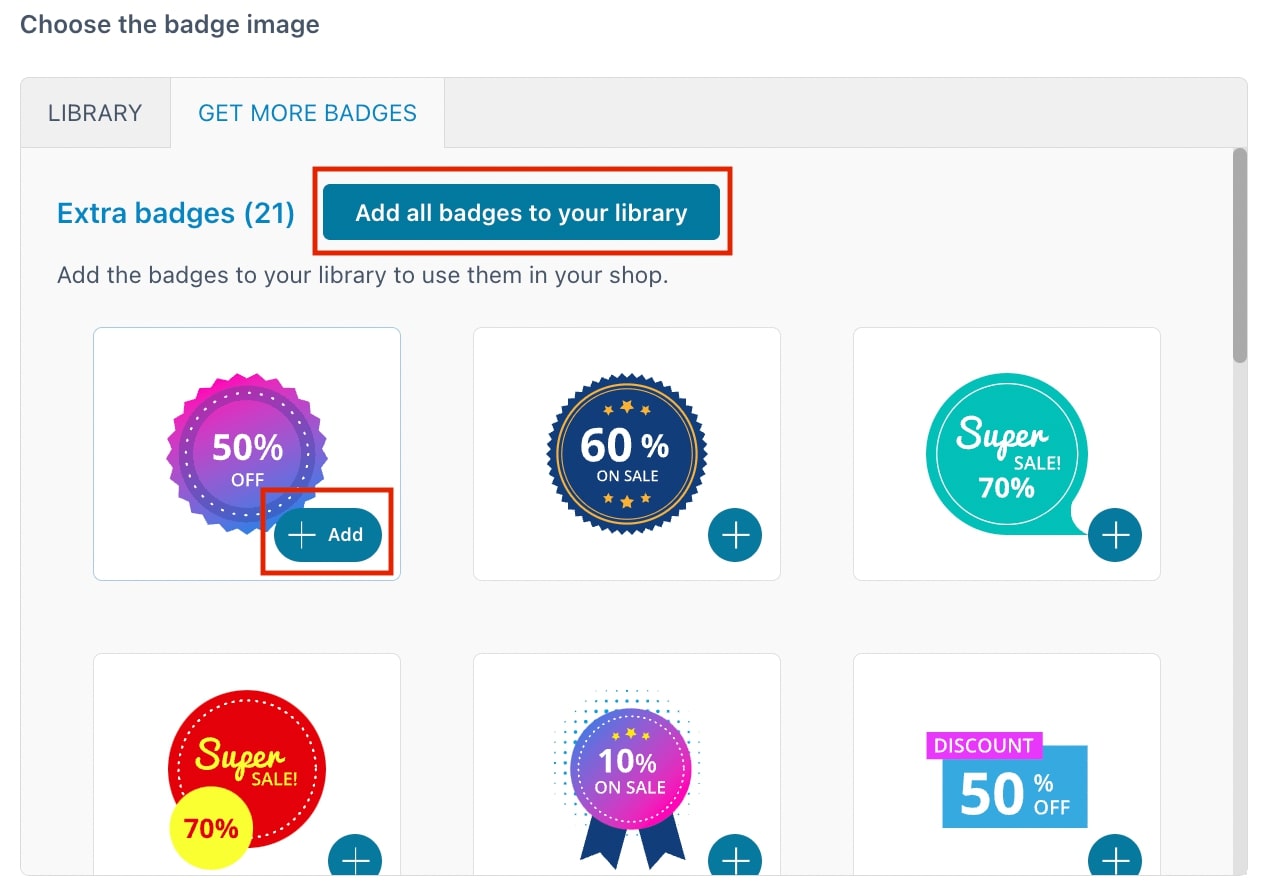Click the badge list vertical scrollbar thumb

coord(1240,255)
